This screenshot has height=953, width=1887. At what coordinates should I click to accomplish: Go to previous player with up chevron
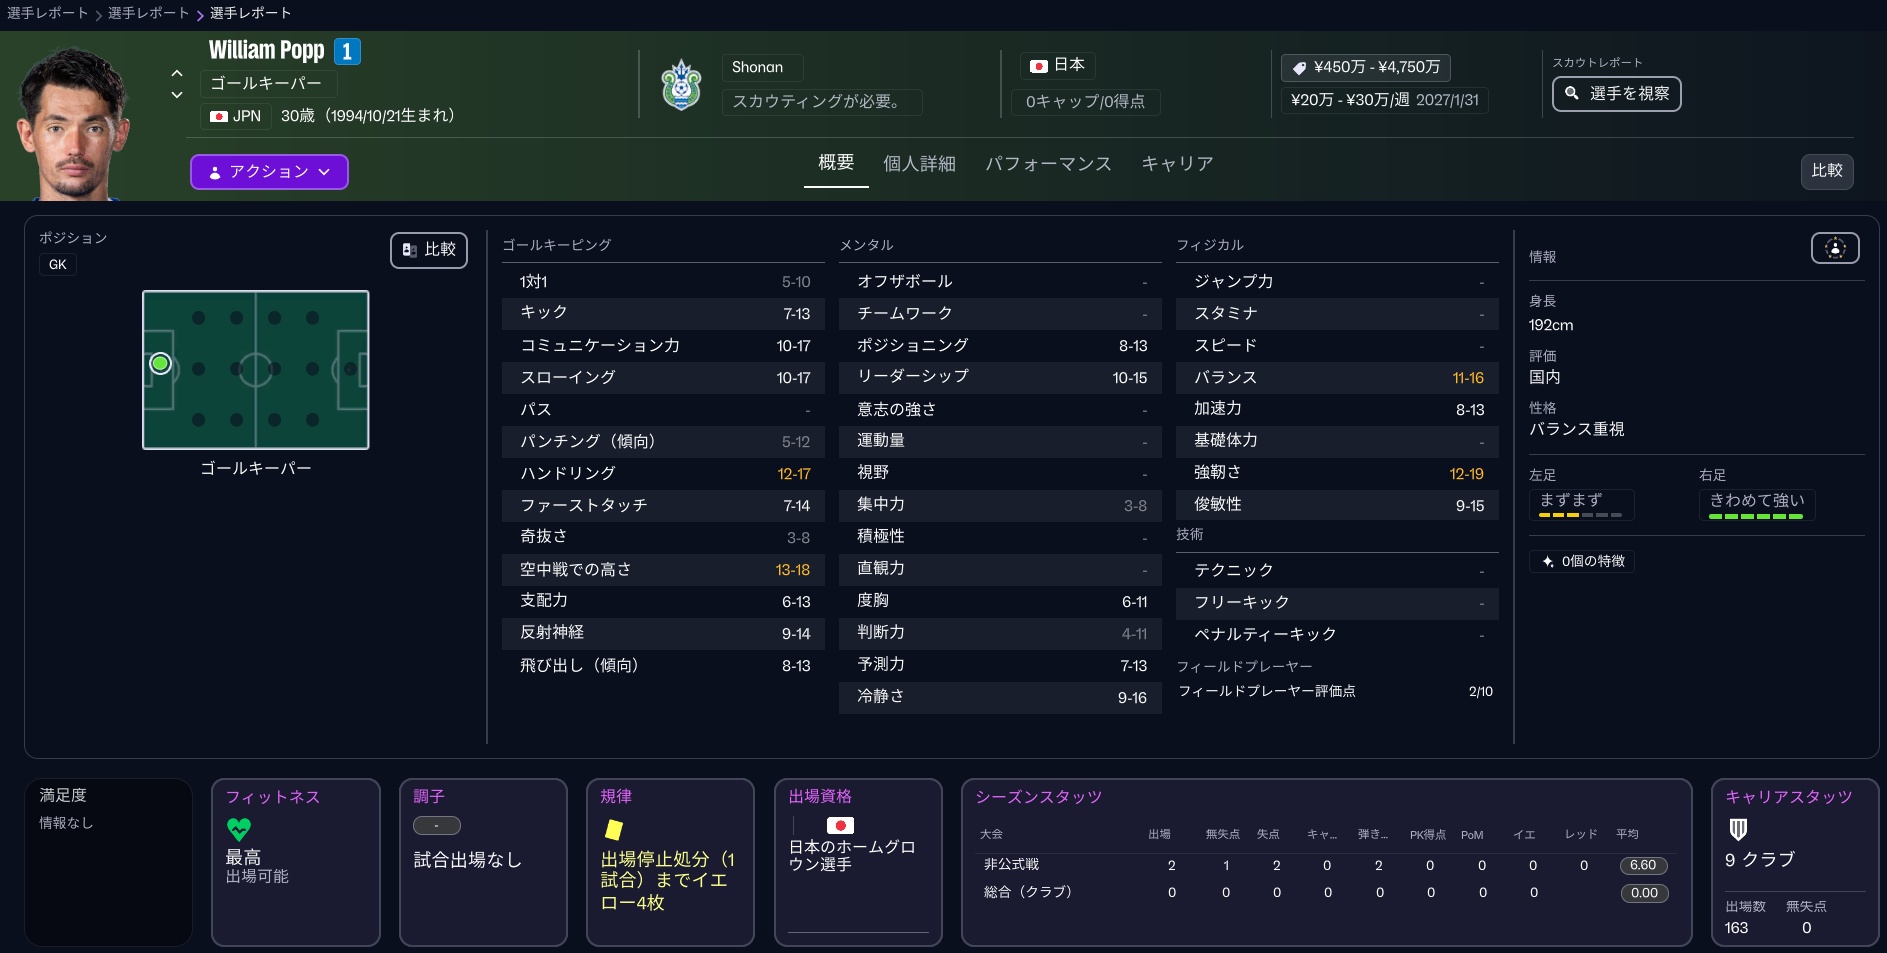177,73
